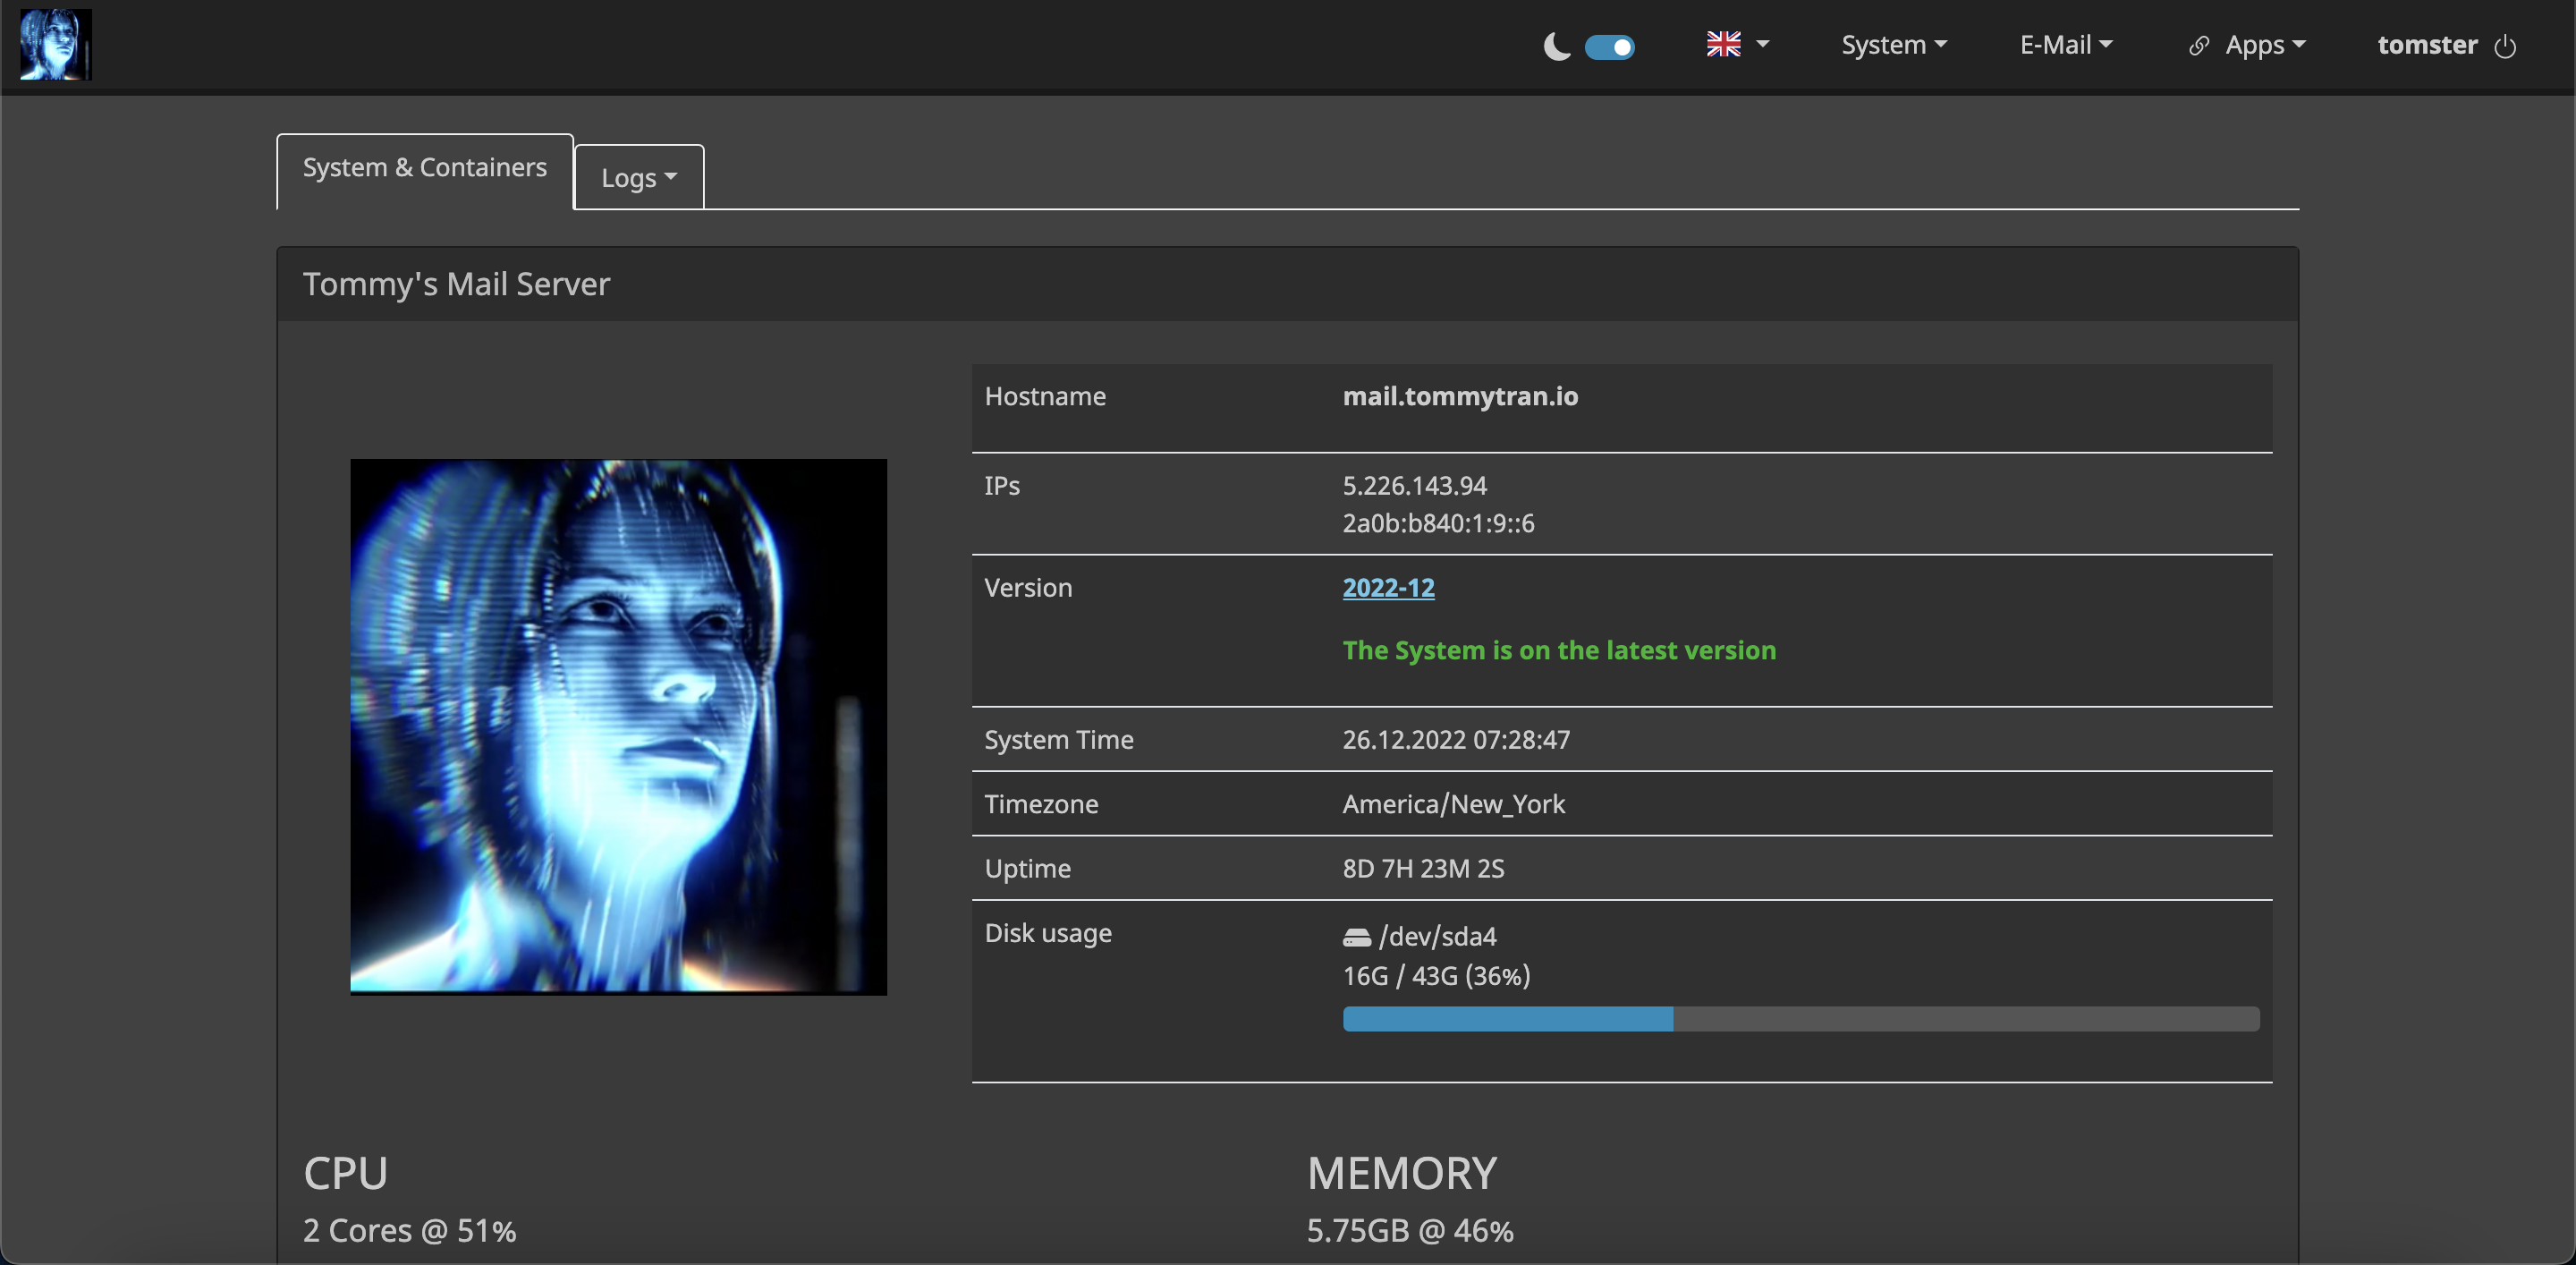Open the Logs tab dropdown
Viewport: 2576px width, 1265px height.
click(638, 178)
